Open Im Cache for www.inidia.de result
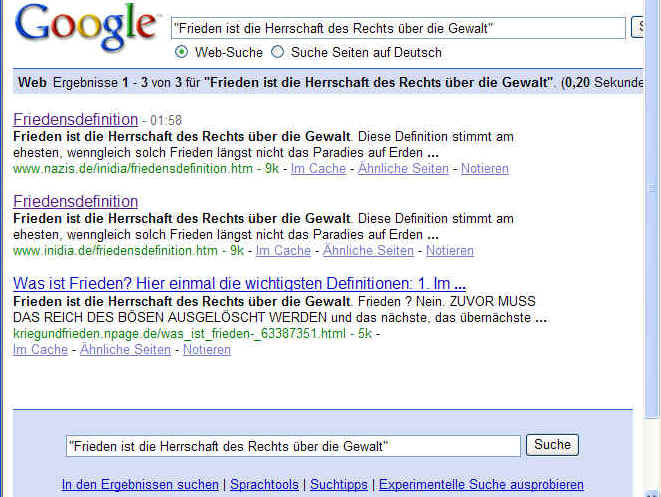The height and width of the screenshot is (497, 661). (283, 250)
